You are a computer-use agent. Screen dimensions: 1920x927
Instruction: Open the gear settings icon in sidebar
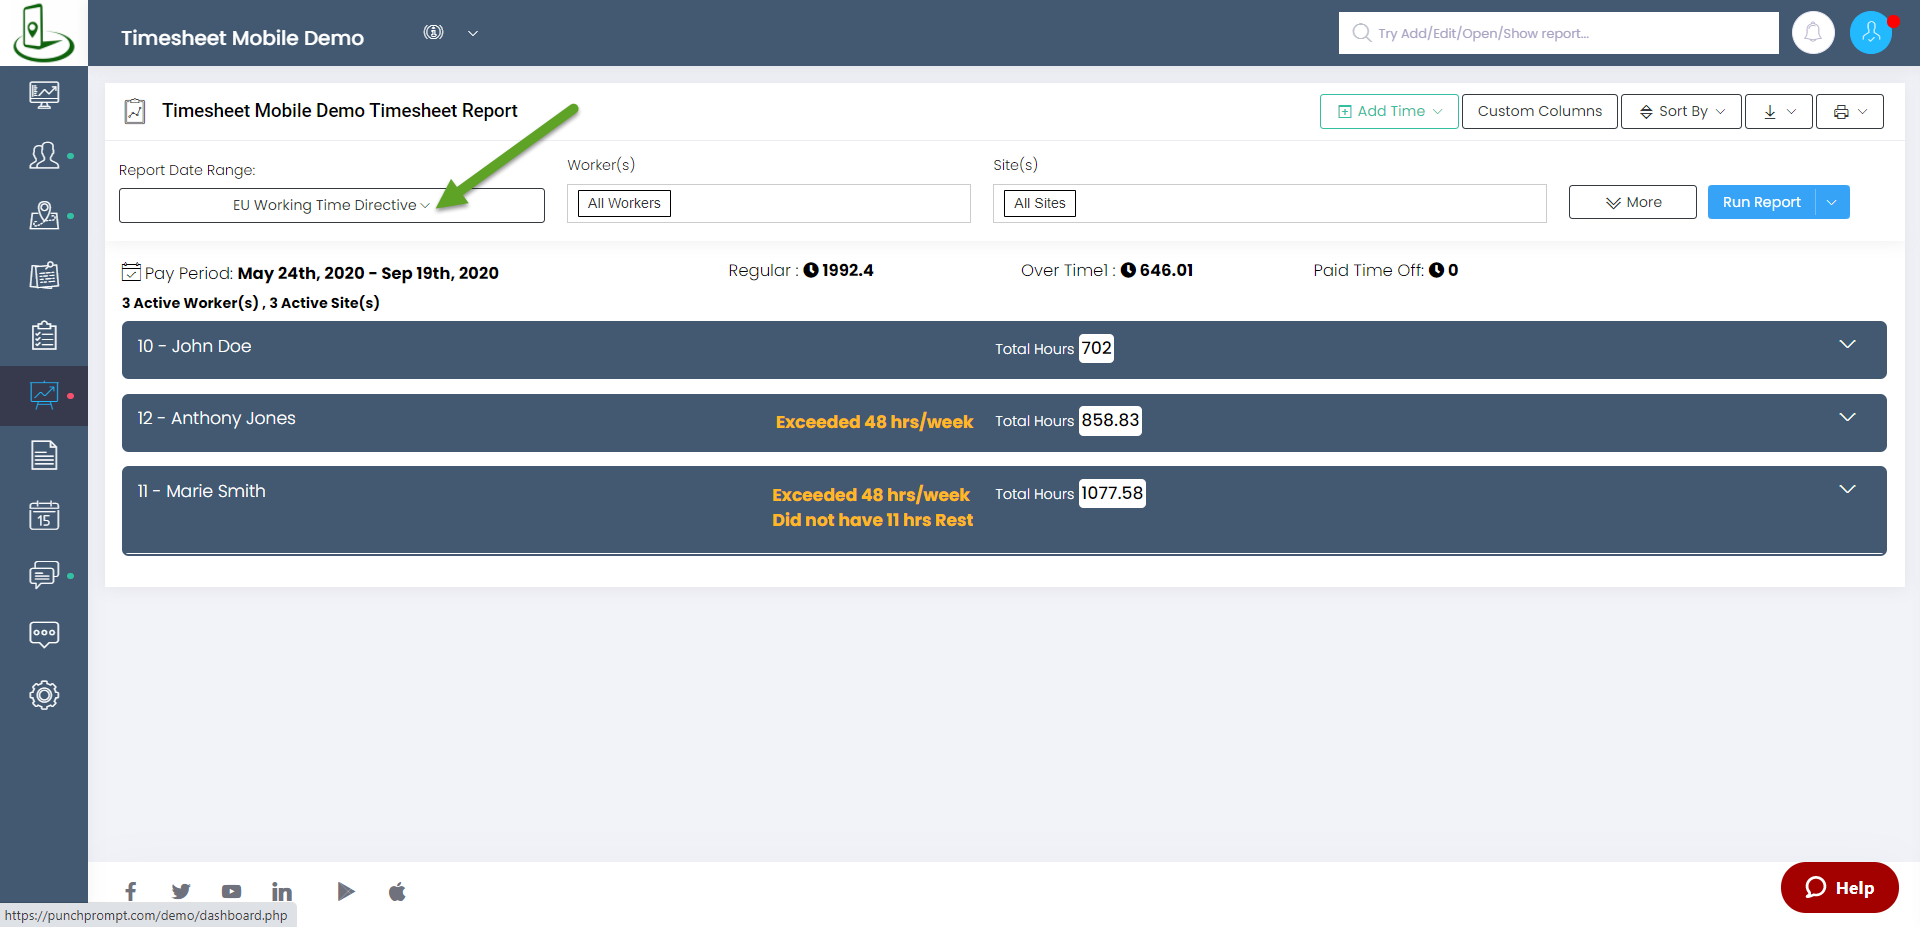pyautogui.click(x=44, y=695)
